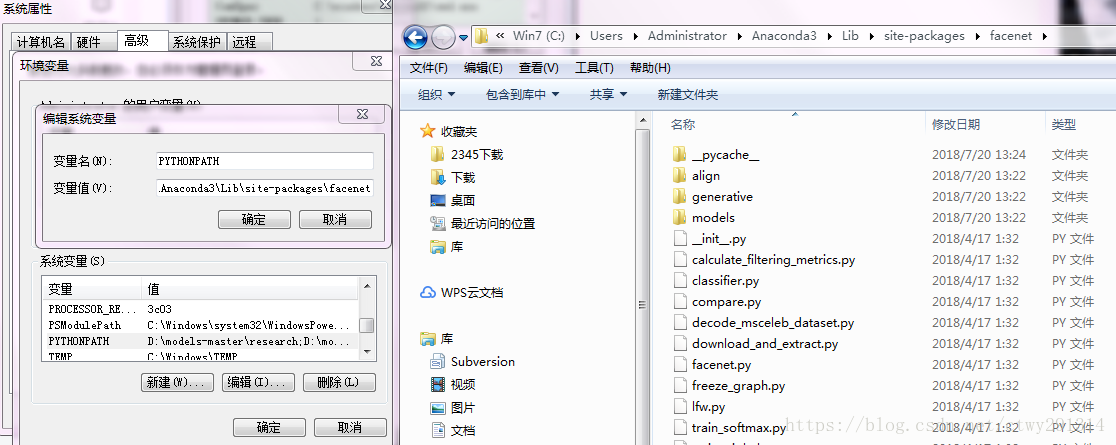Open the 帮助(H) menu
This screenshot has height=445, width=1116.
click(x=650, y=68)
